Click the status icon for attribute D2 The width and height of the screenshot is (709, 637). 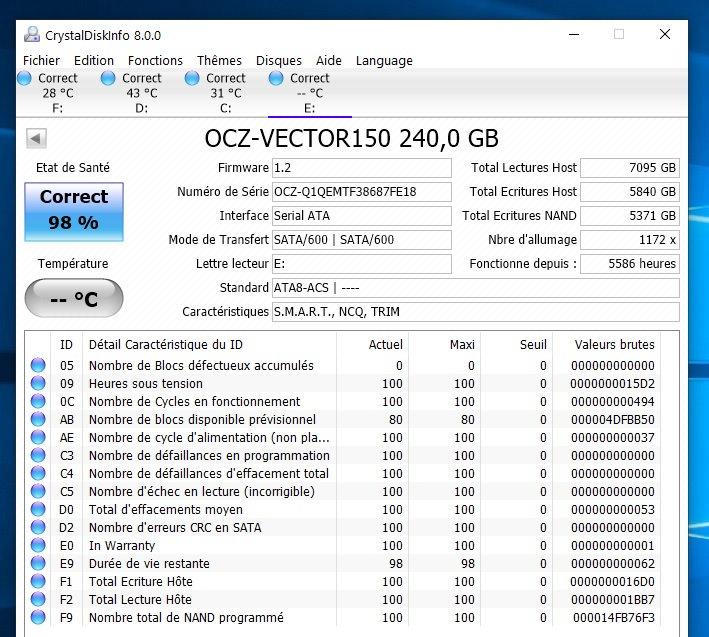coord(38,527)
